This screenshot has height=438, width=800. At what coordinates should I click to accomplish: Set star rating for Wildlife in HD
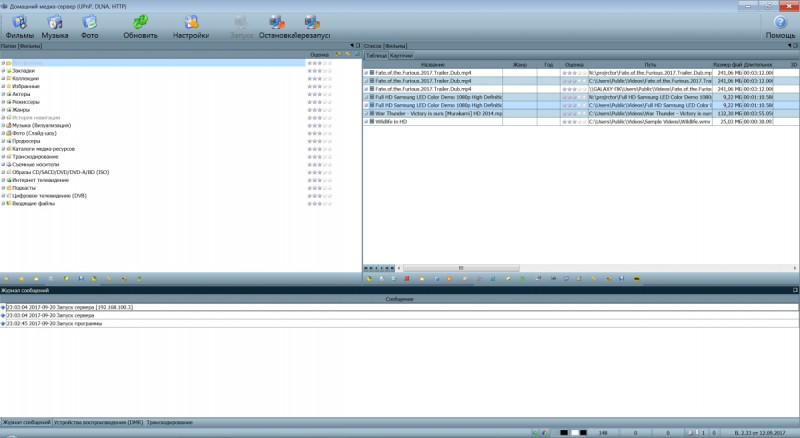pyautogui.click(x=573, y=122)
